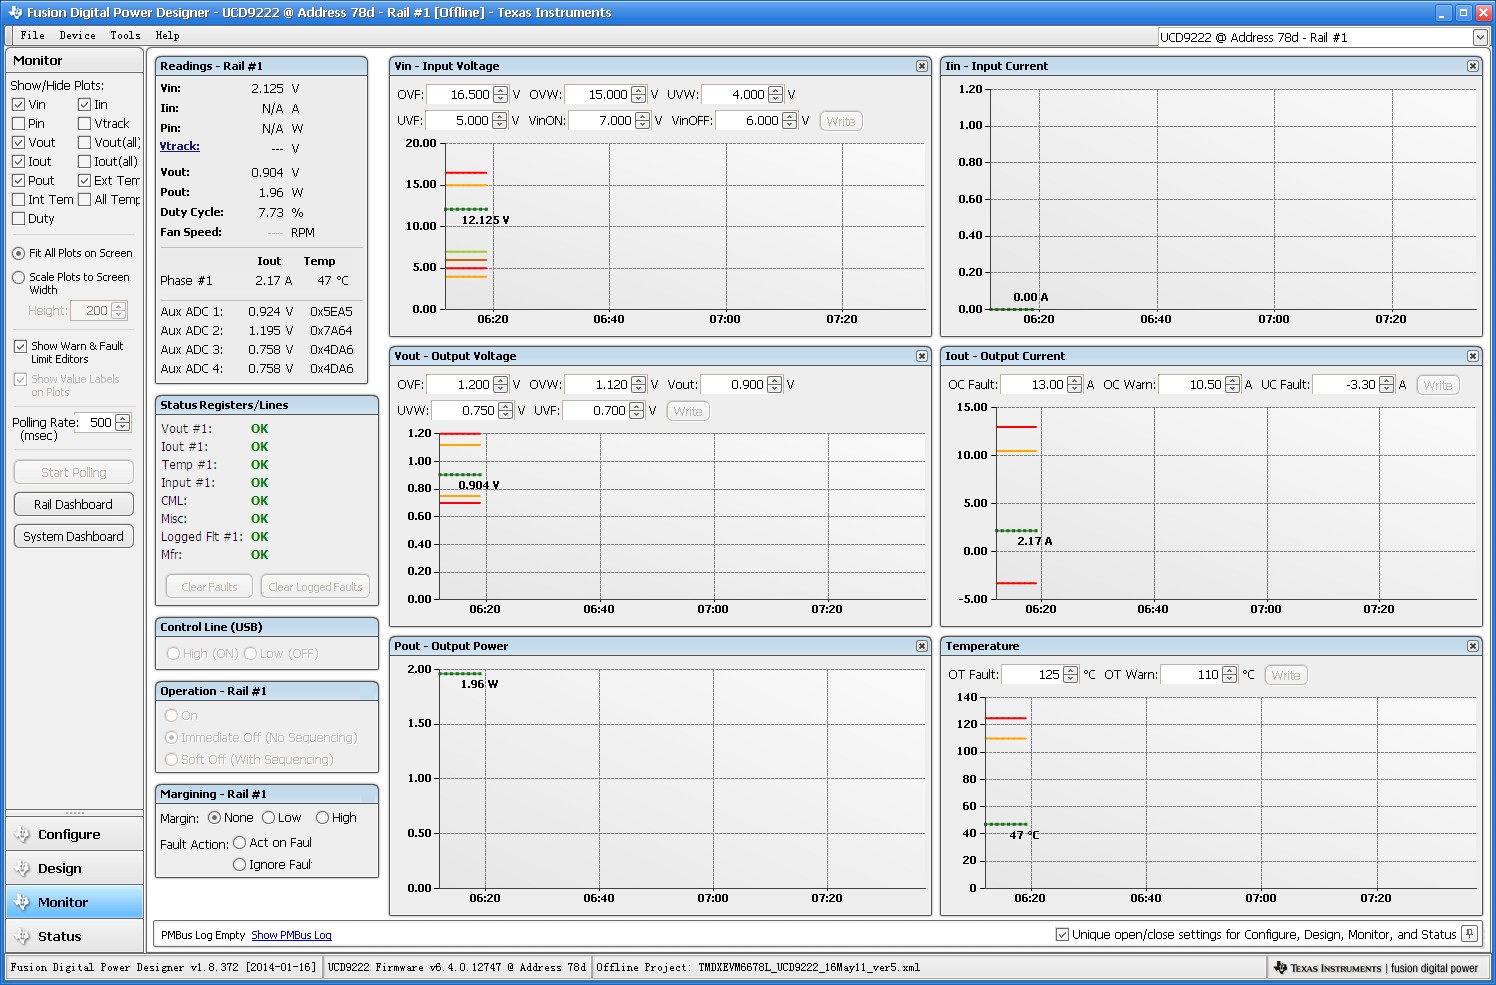The width and height of the screenshot is (1496, 985).
Task: Click the Vout setpoint stepper arrows
Action: click(x=774, y=385)
